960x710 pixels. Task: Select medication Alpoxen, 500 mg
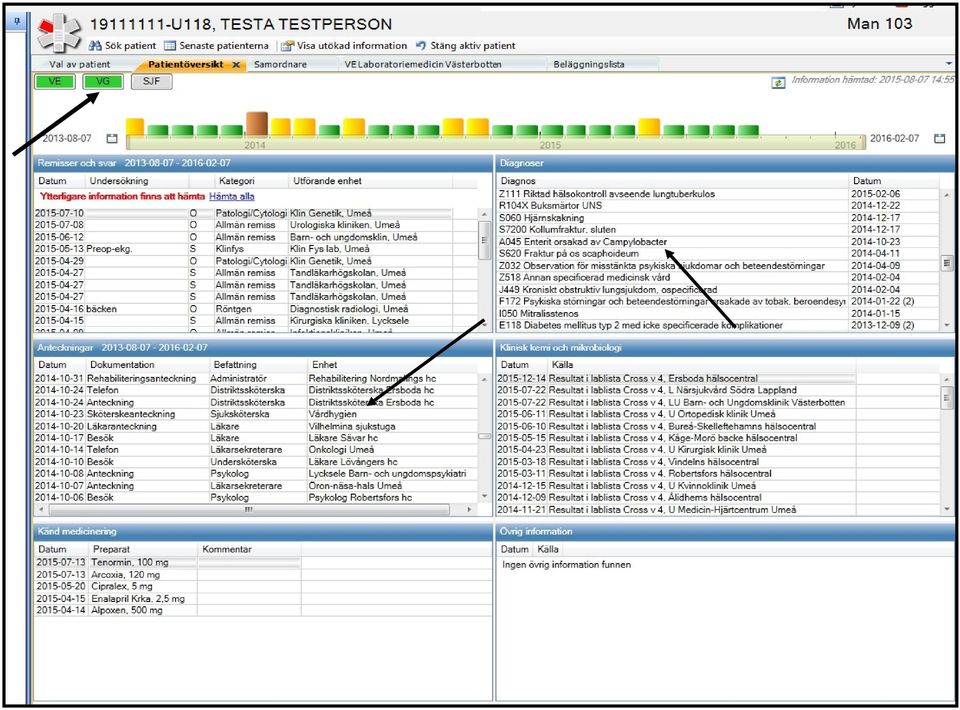point(263,610)
